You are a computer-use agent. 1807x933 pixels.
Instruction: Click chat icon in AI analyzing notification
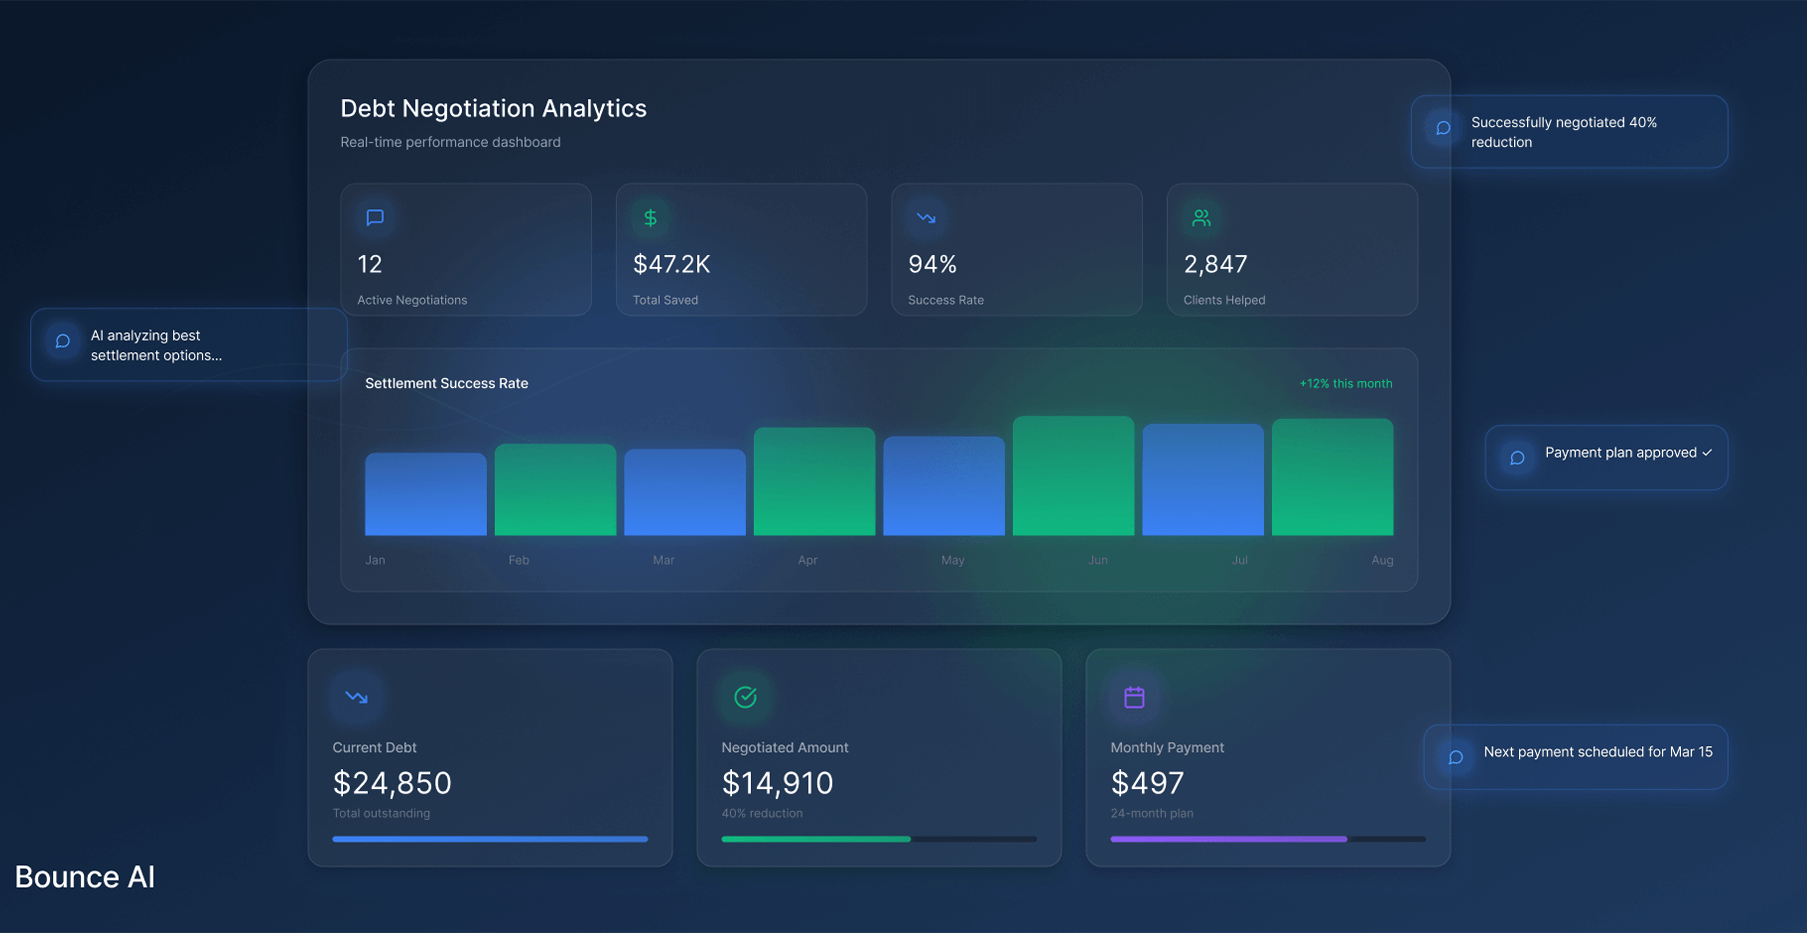click(62, 342)
